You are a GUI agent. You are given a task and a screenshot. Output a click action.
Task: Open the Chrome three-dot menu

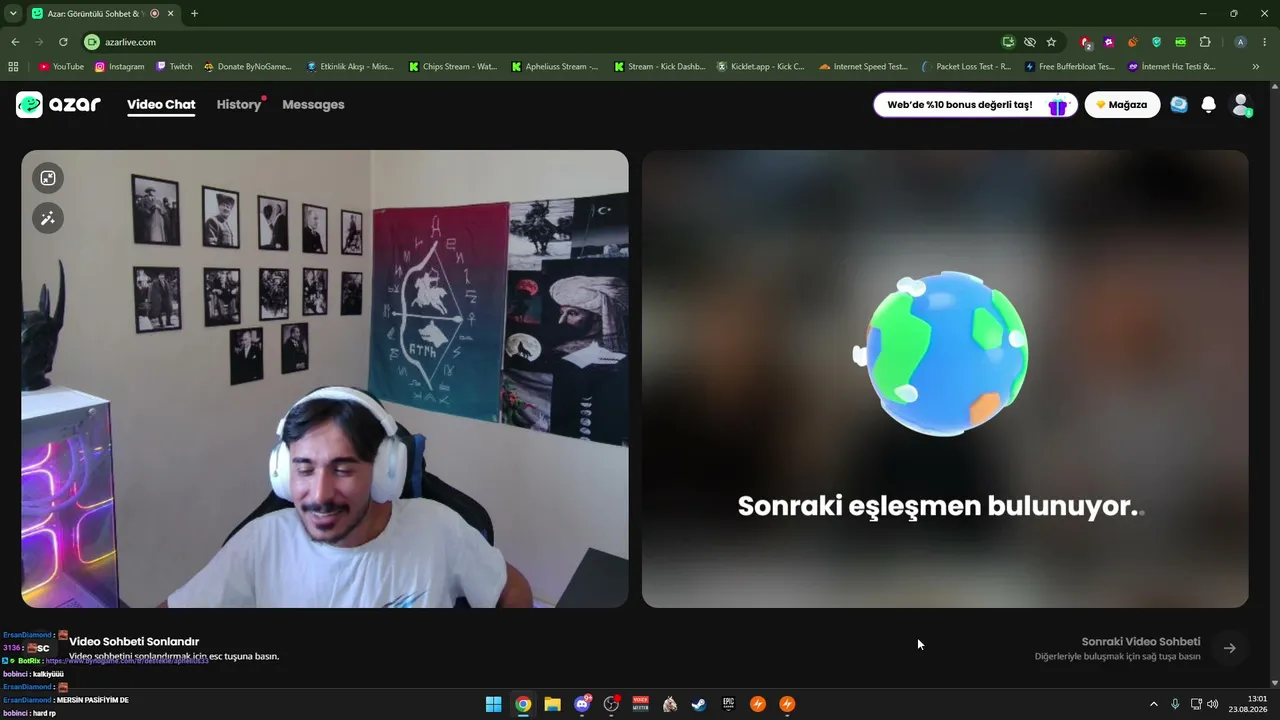[1265, 42]
